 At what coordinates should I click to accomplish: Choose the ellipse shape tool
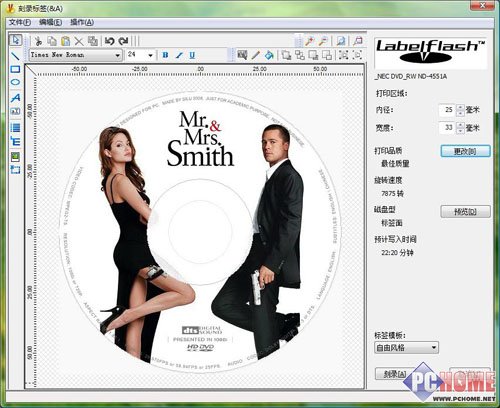(x=15, y=82)
